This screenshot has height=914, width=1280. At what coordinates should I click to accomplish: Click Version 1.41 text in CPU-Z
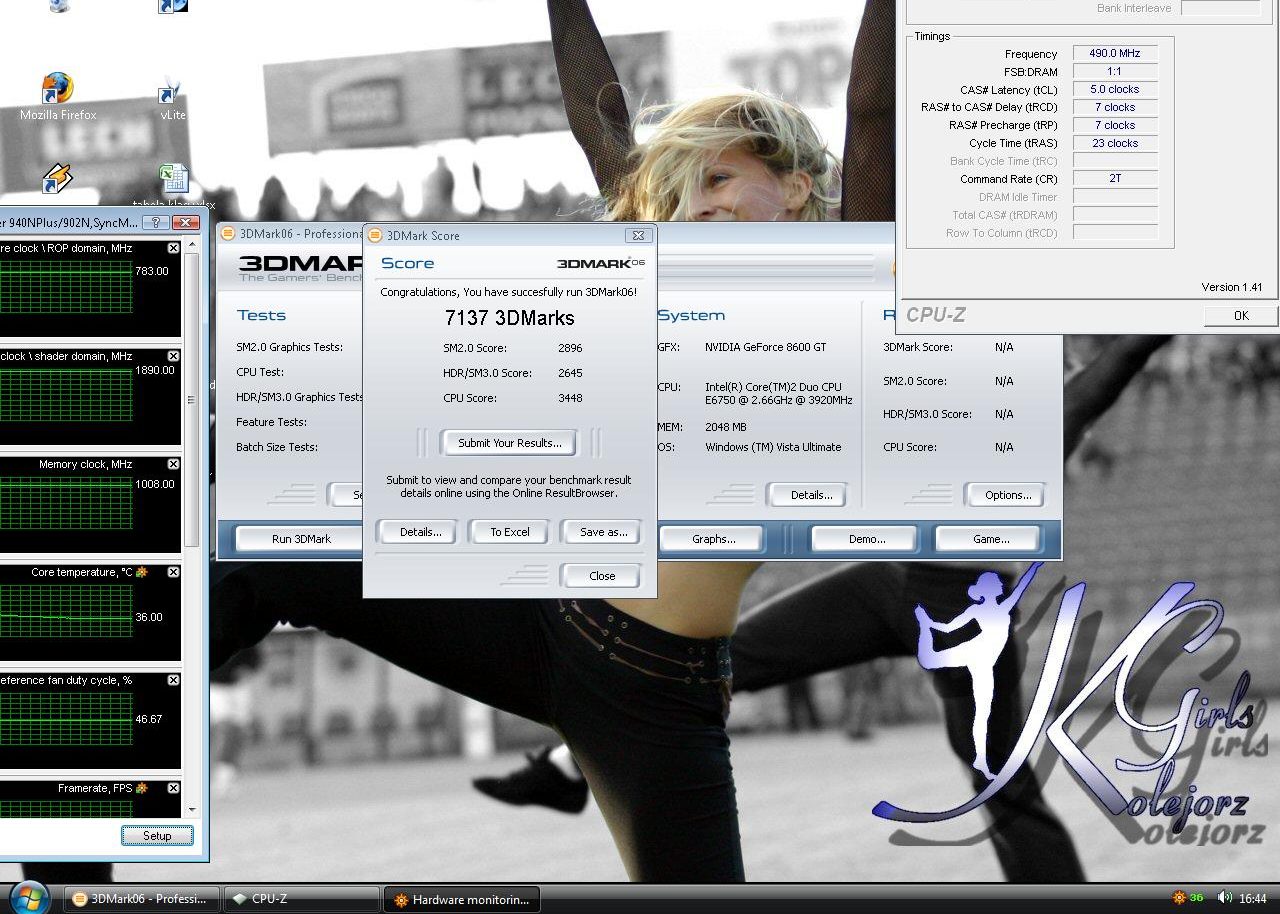1231,287
